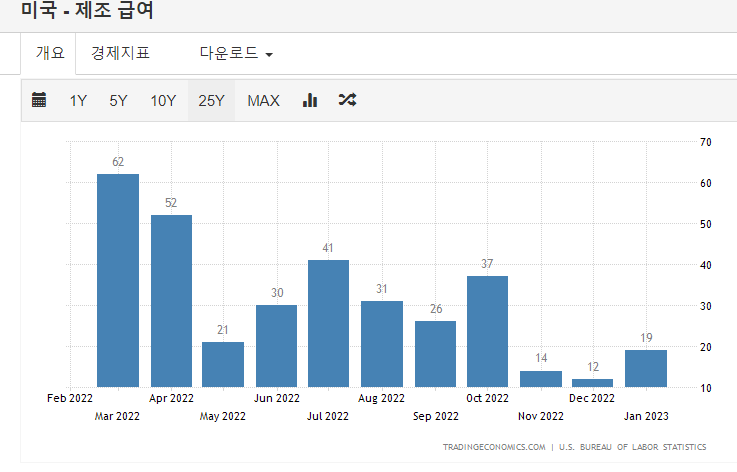This screenshot has height=472, width=737.
Task: Click the 30 value on y-axis
Action: tap(706, 306)
